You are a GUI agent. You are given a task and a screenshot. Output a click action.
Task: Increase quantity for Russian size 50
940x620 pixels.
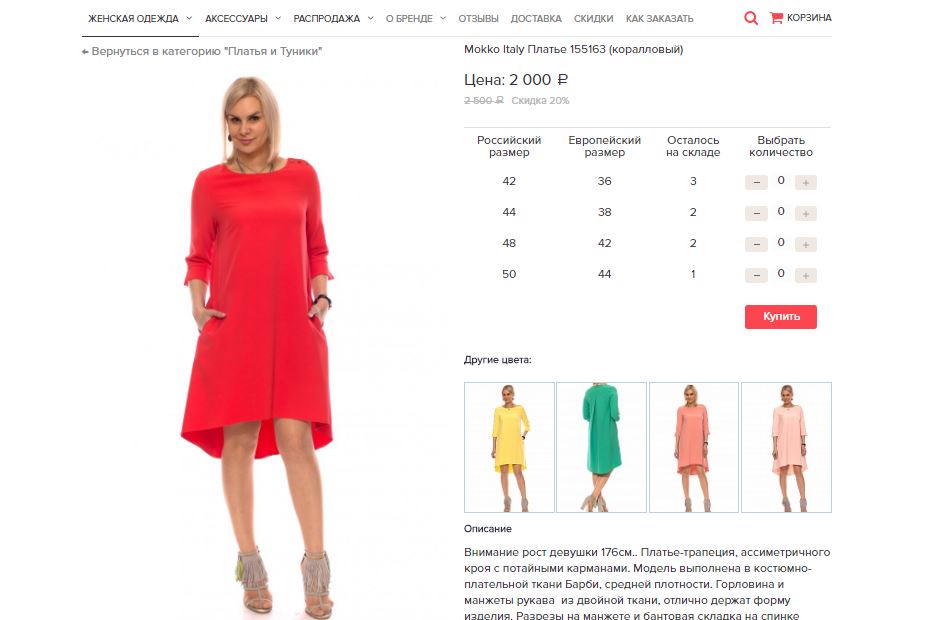click(806, 276)
